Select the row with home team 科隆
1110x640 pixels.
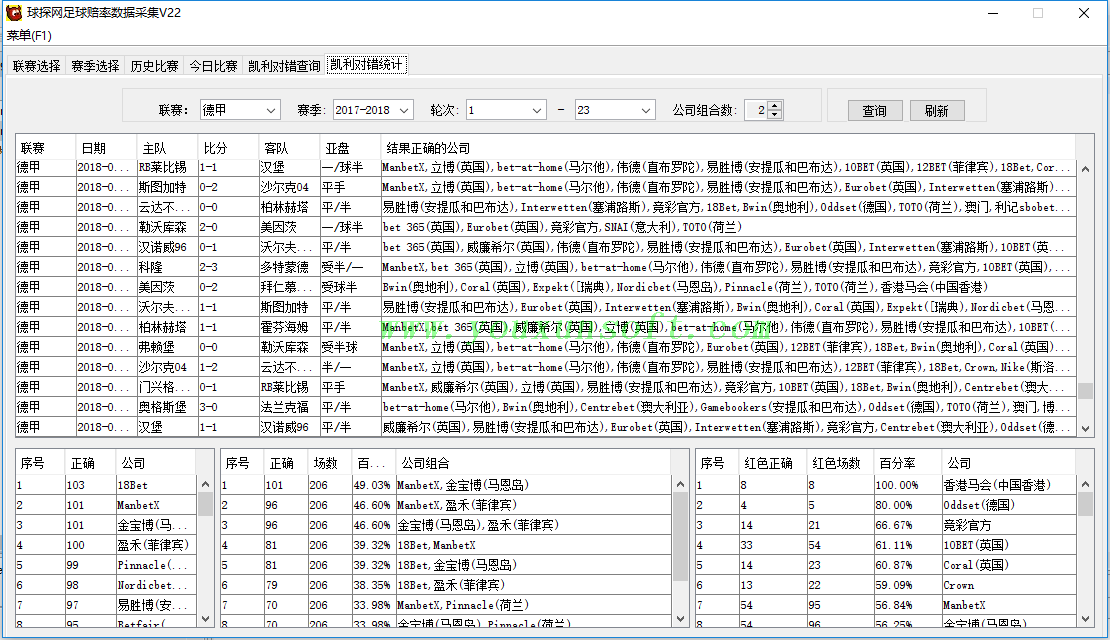[x=546, y=267]
